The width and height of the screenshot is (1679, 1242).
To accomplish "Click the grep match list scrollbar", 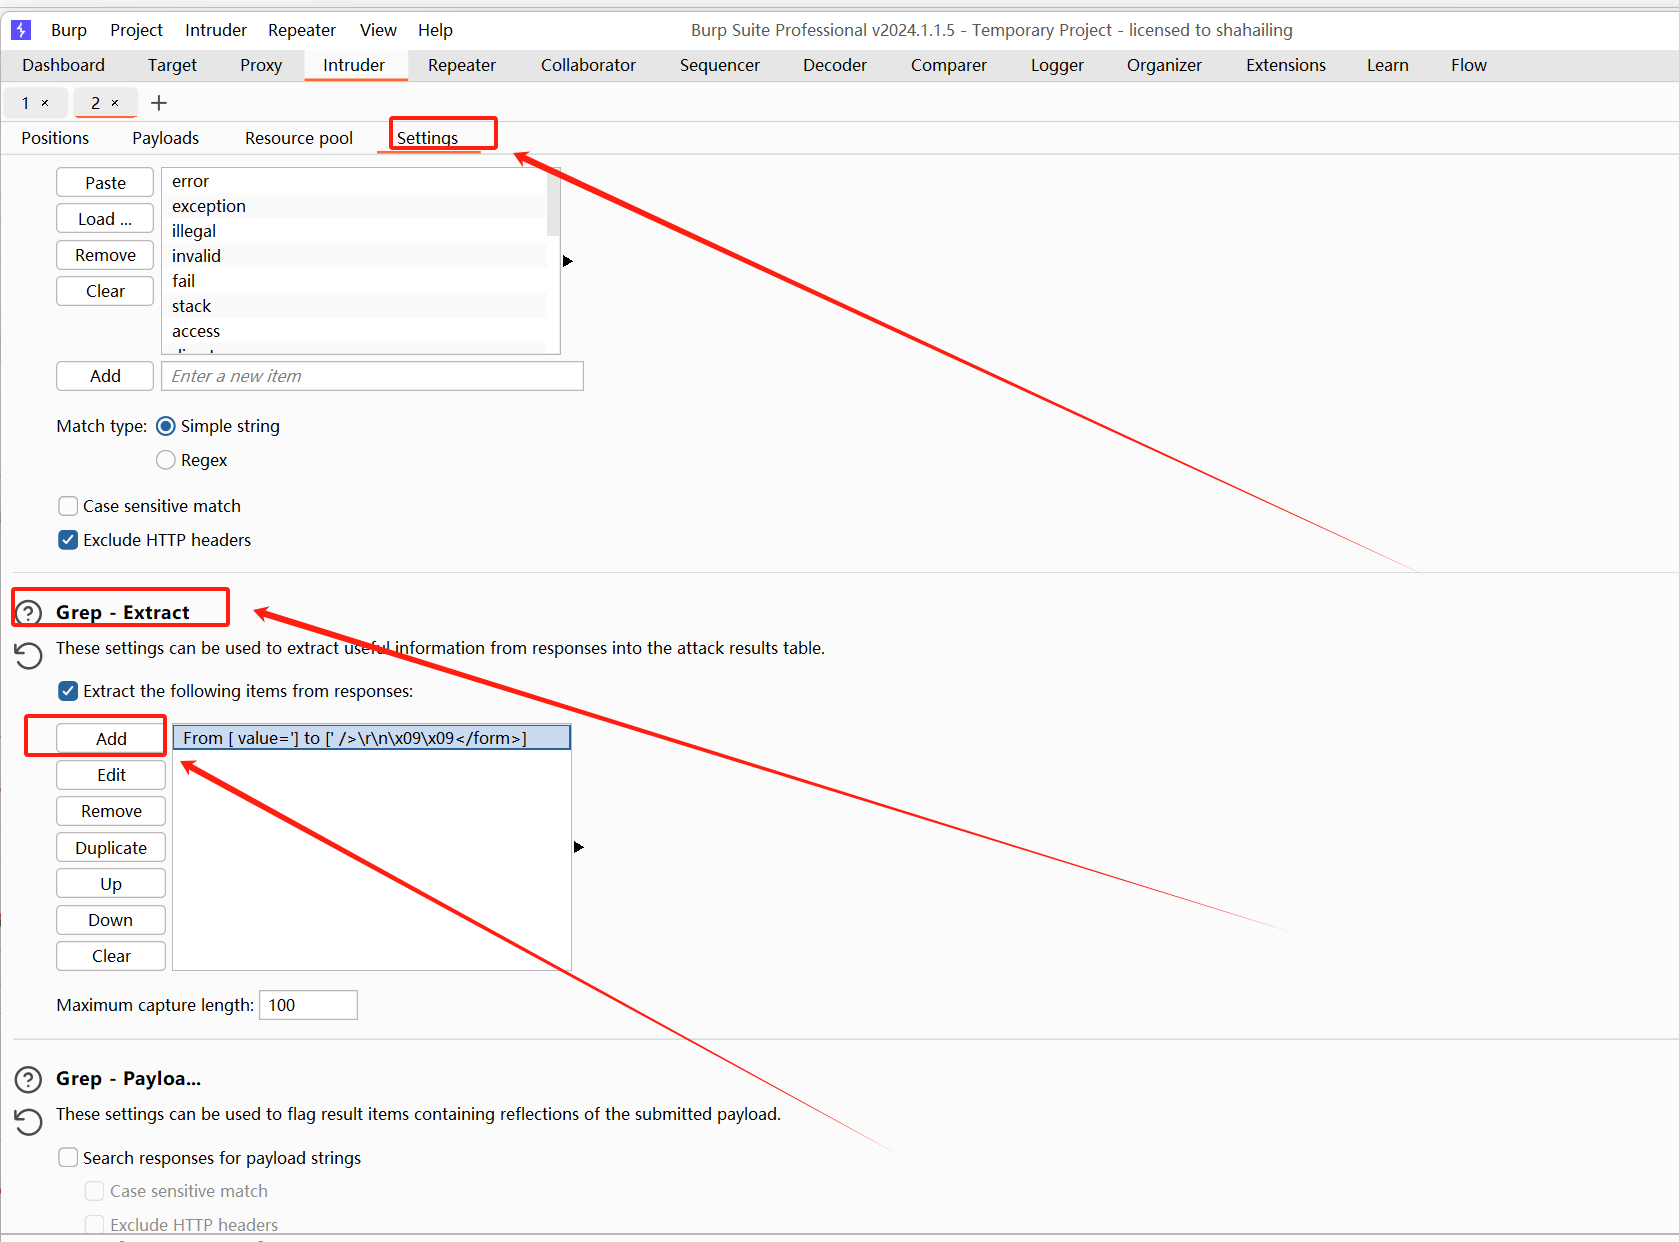I will 553,204.
